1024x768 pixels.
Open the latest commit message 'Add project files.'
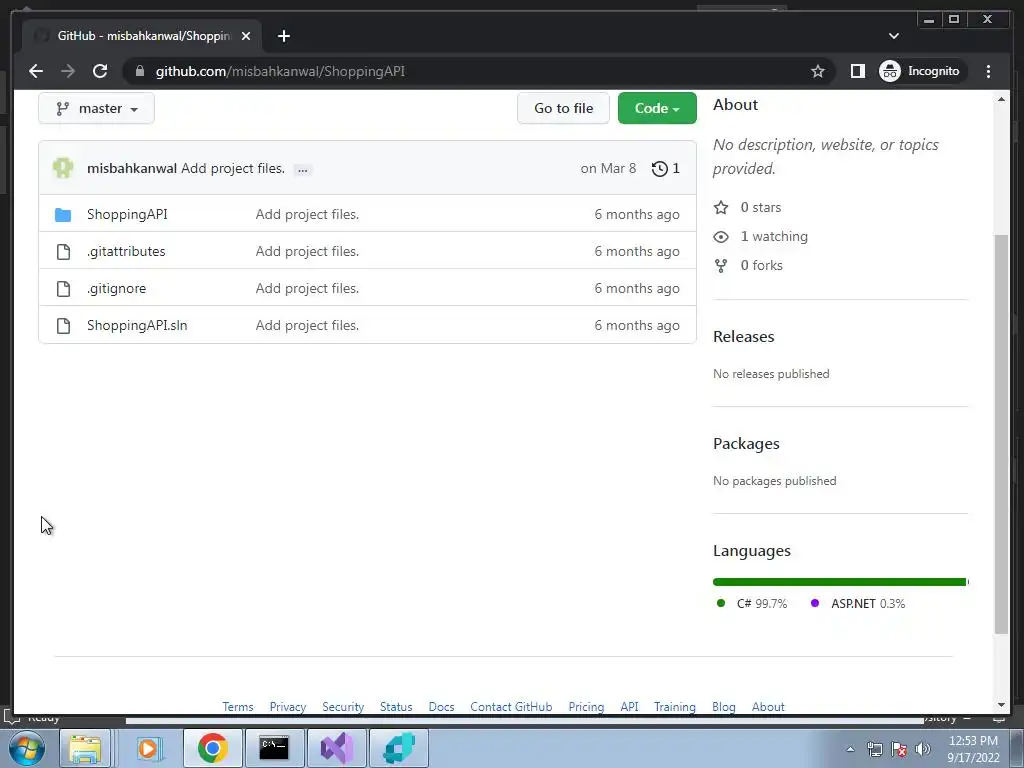tap(233, 168)
